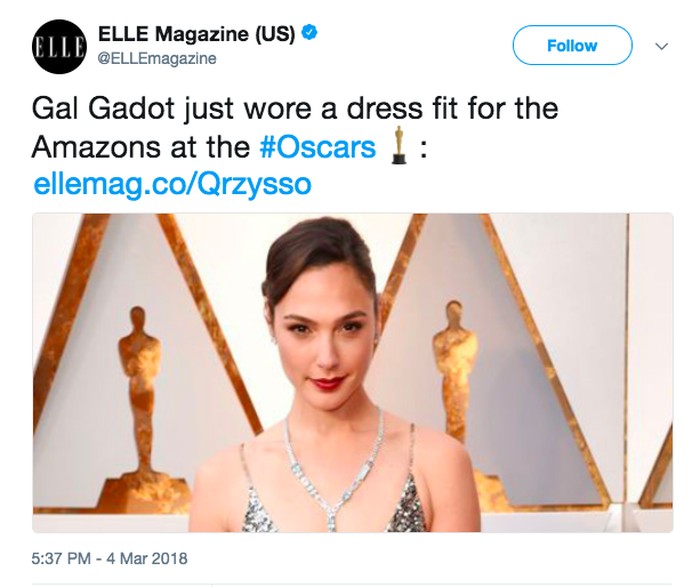Click the 4 Mar 2018 date text
This screenshot has height=587, width=700.
coord(149,558)
